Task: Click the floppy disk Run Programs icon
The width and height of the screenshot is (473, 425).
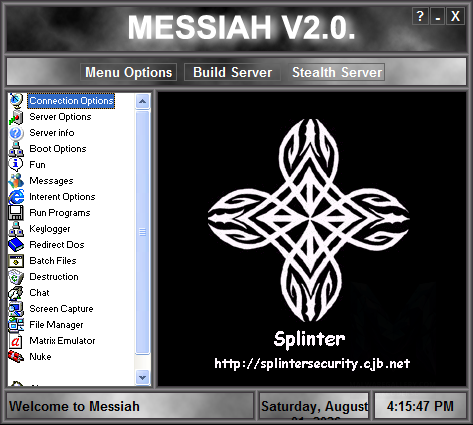Action: (x=16, y=213)
